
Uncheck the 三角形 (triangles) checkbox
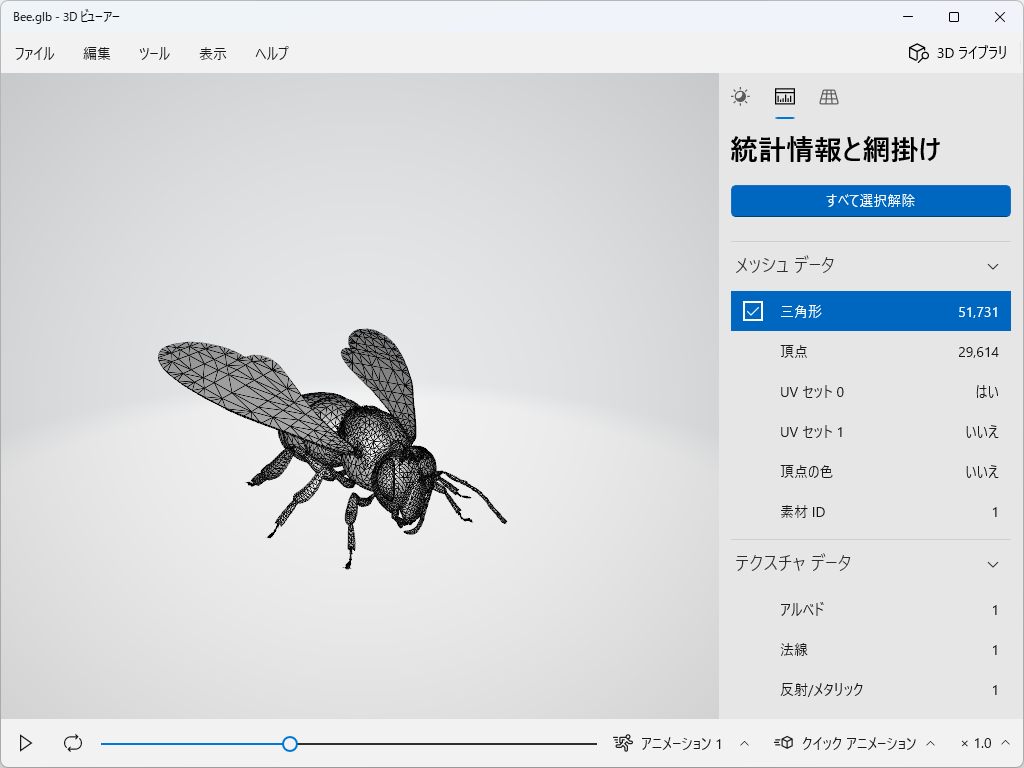[x=755, y=311]
